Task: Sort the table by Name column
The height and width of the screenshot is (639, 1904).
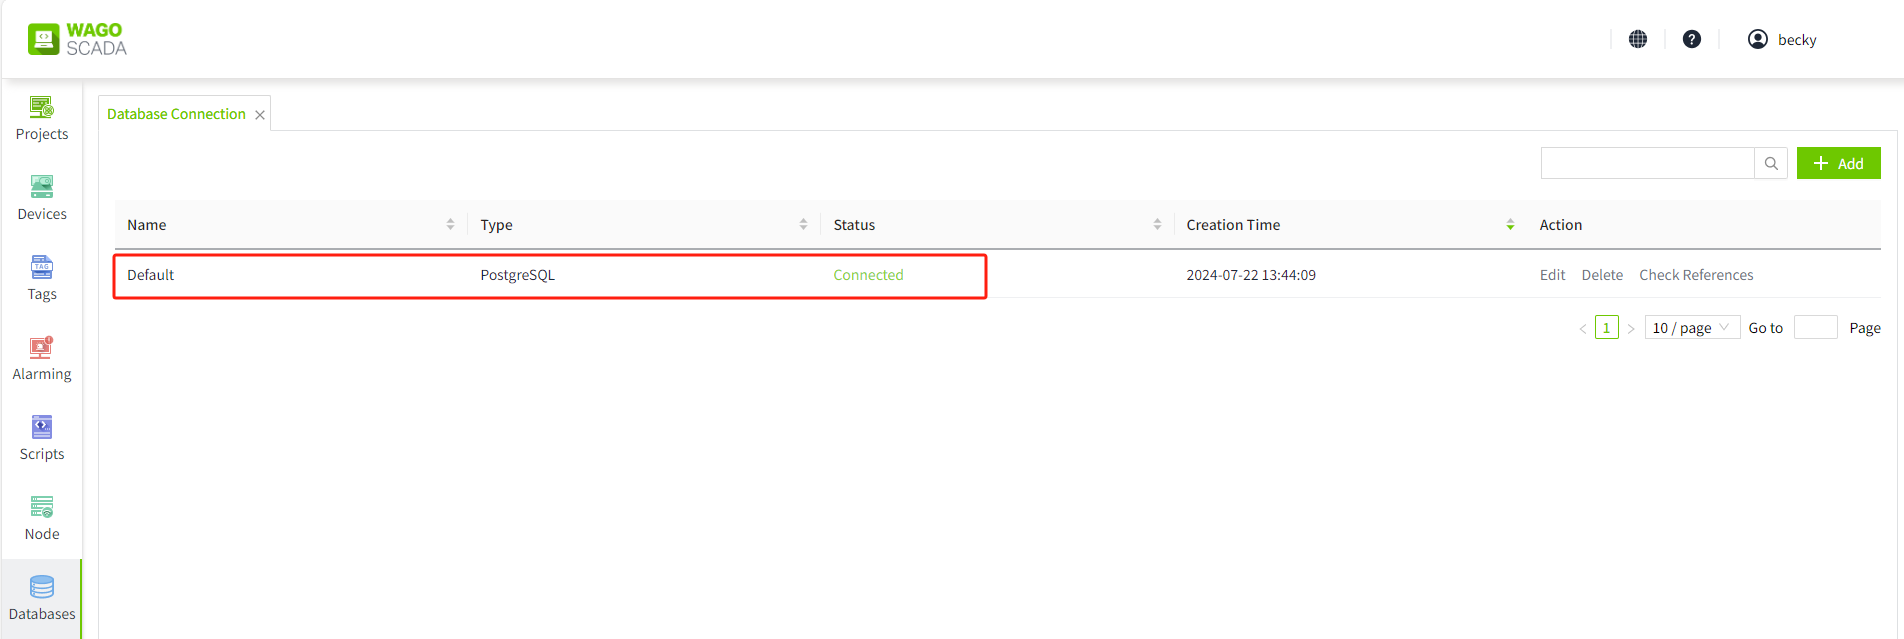Action: 450,225
